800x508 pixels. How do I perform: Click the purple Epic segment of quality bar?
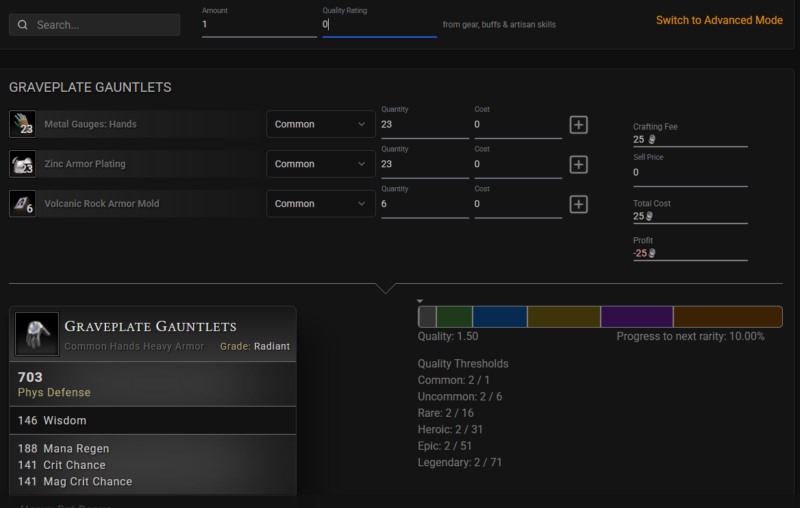[x=636, y=317]
